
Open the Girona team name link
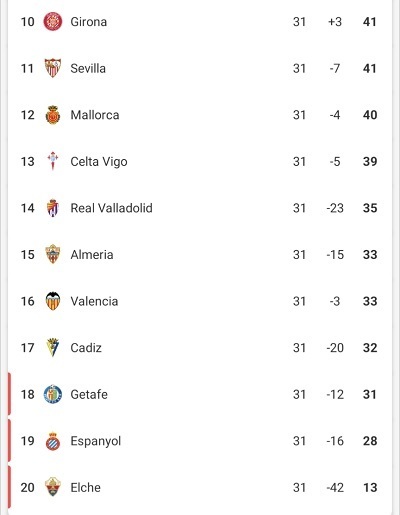coord(89,22)
